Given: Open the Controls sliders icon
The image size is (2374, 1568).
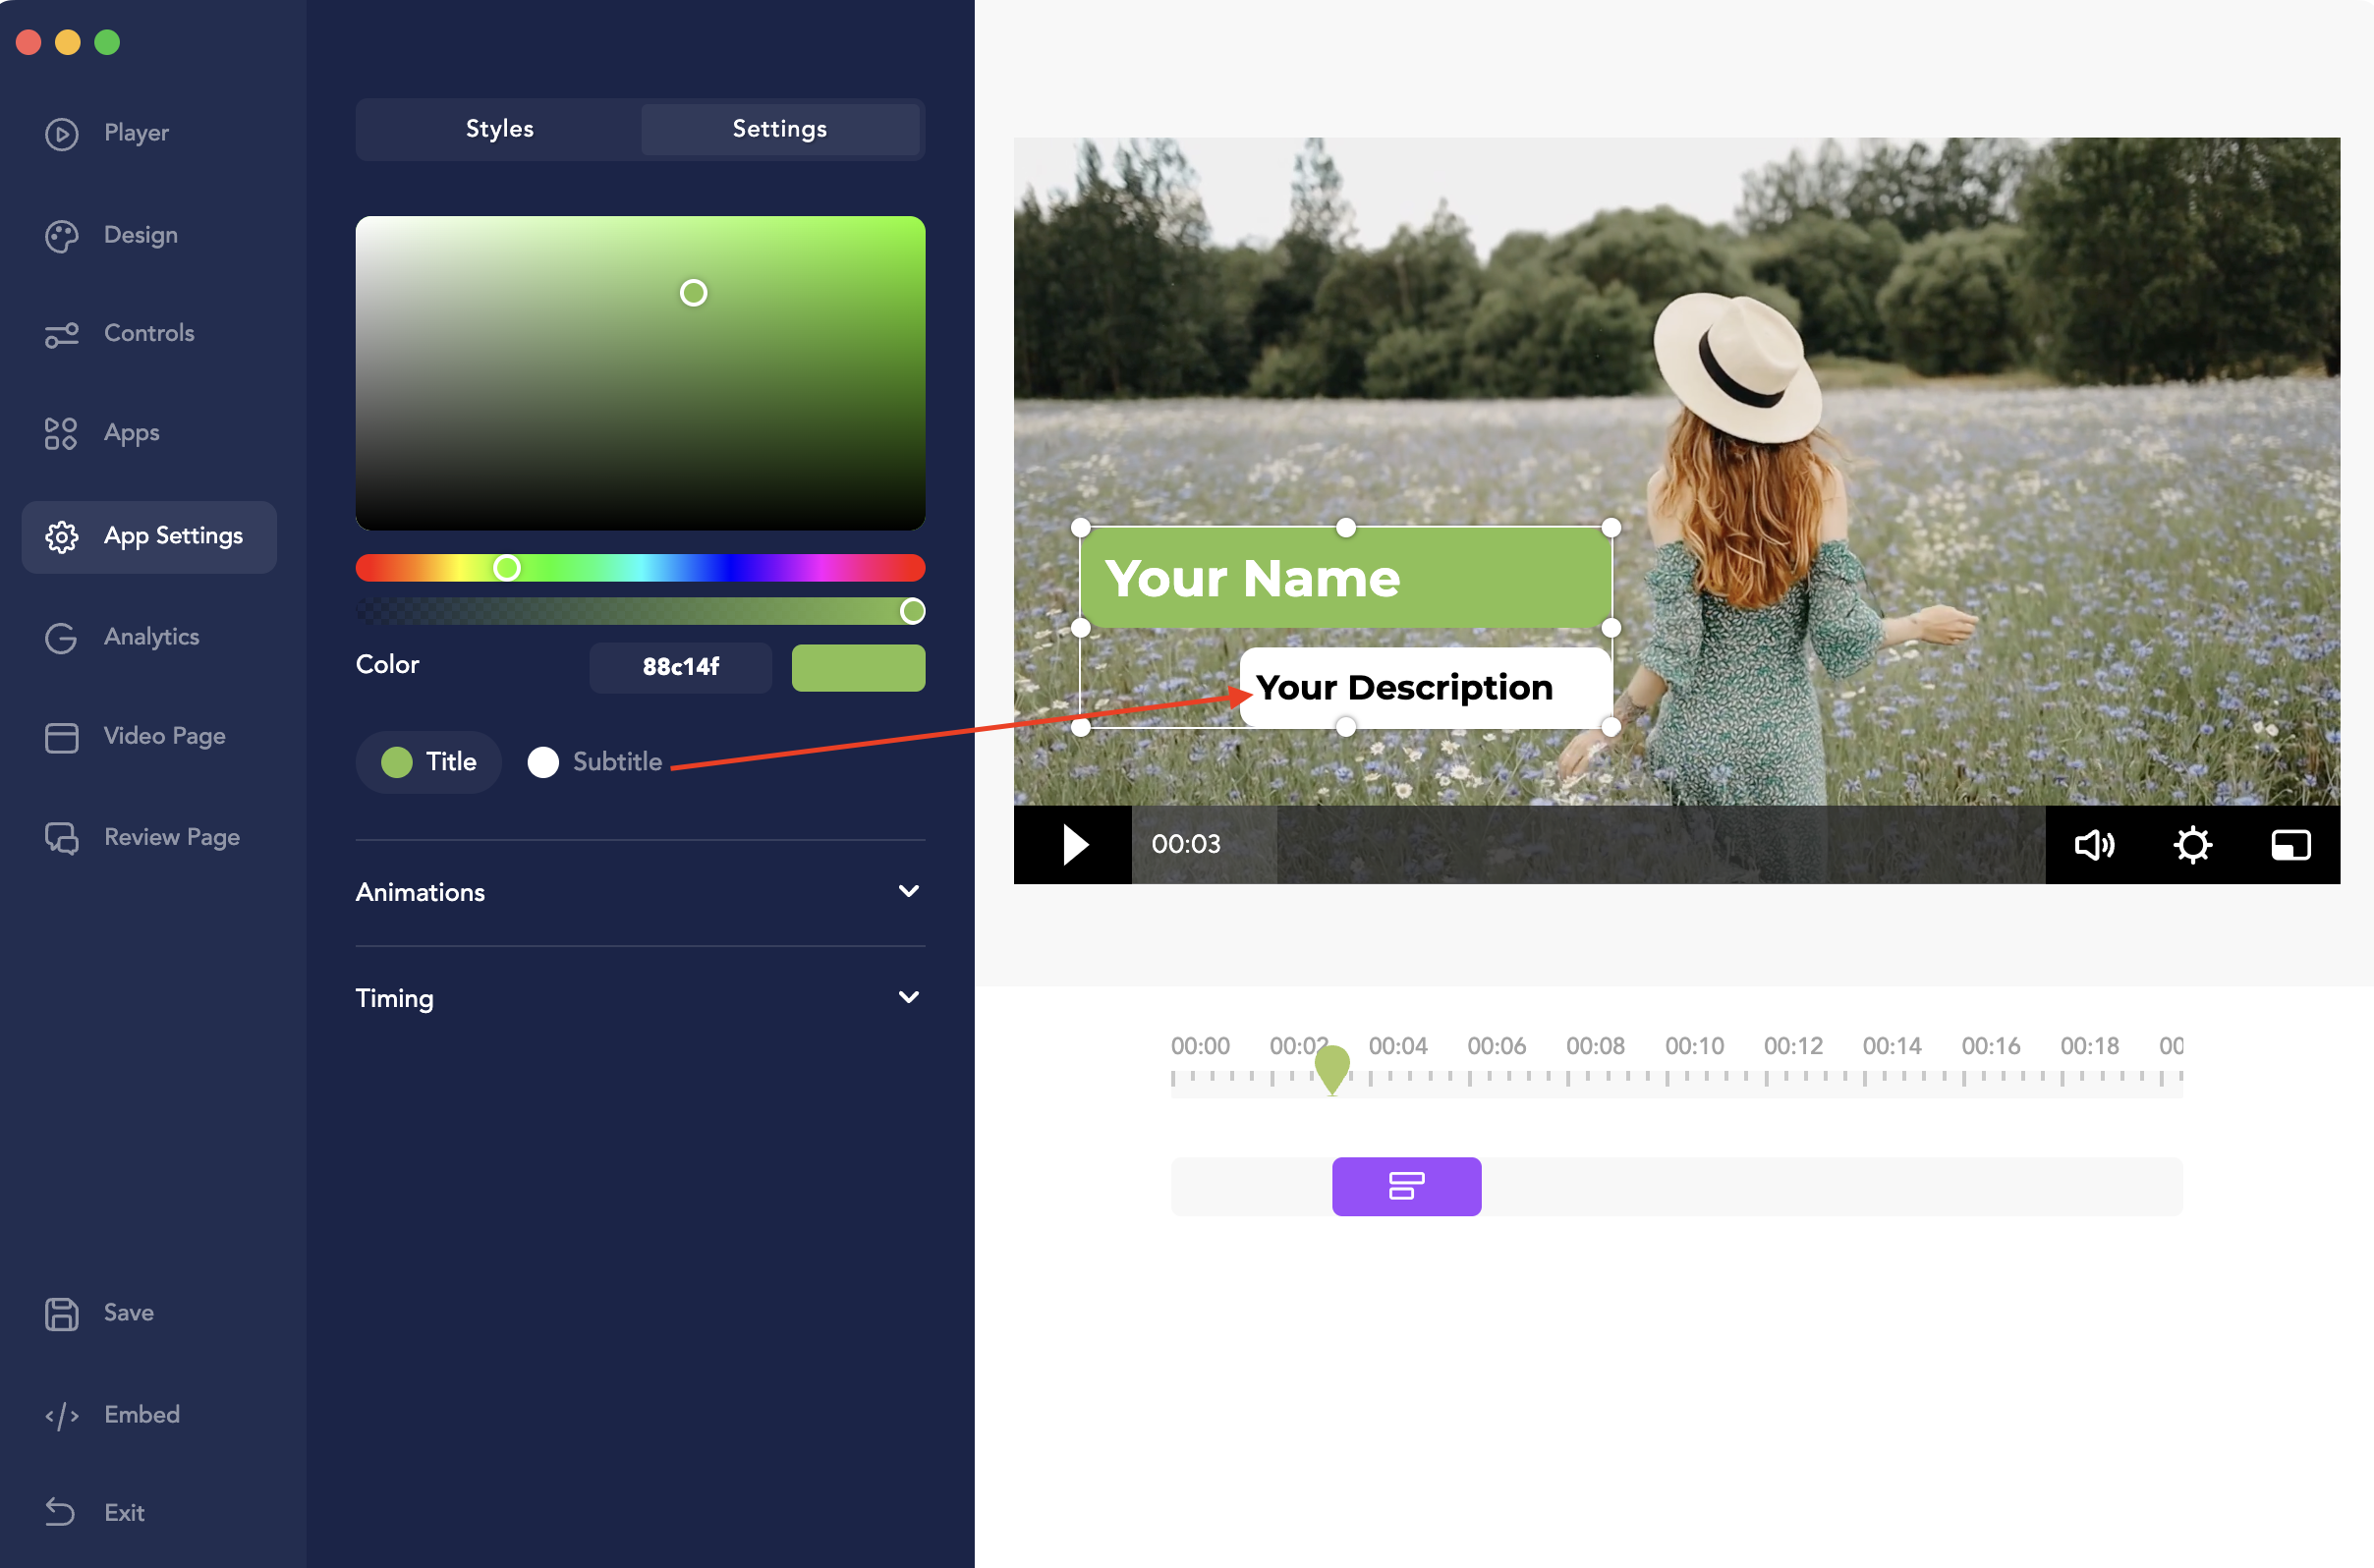Looking at the screenshot, I should coord(61,335).
